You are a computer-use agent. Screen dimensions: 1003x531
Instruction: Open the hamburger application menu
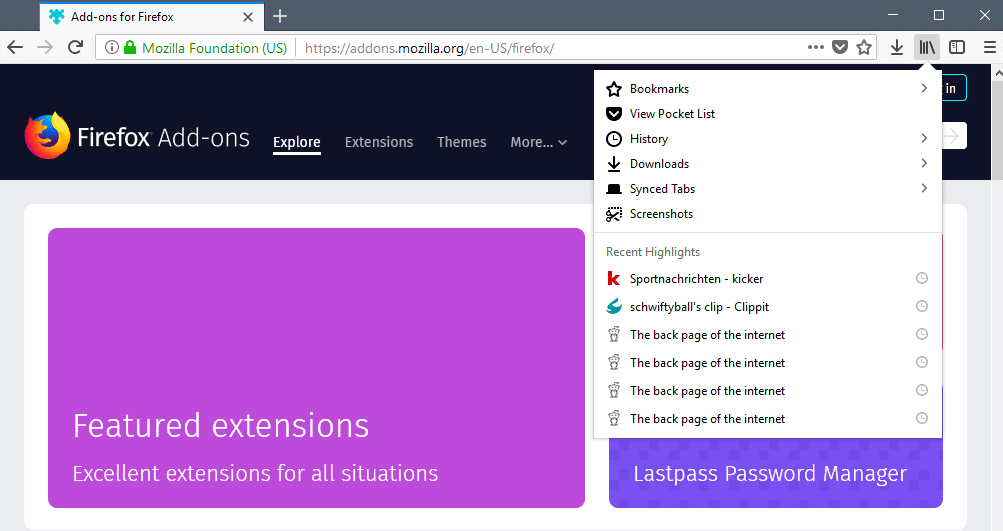(x=990, y=47)
